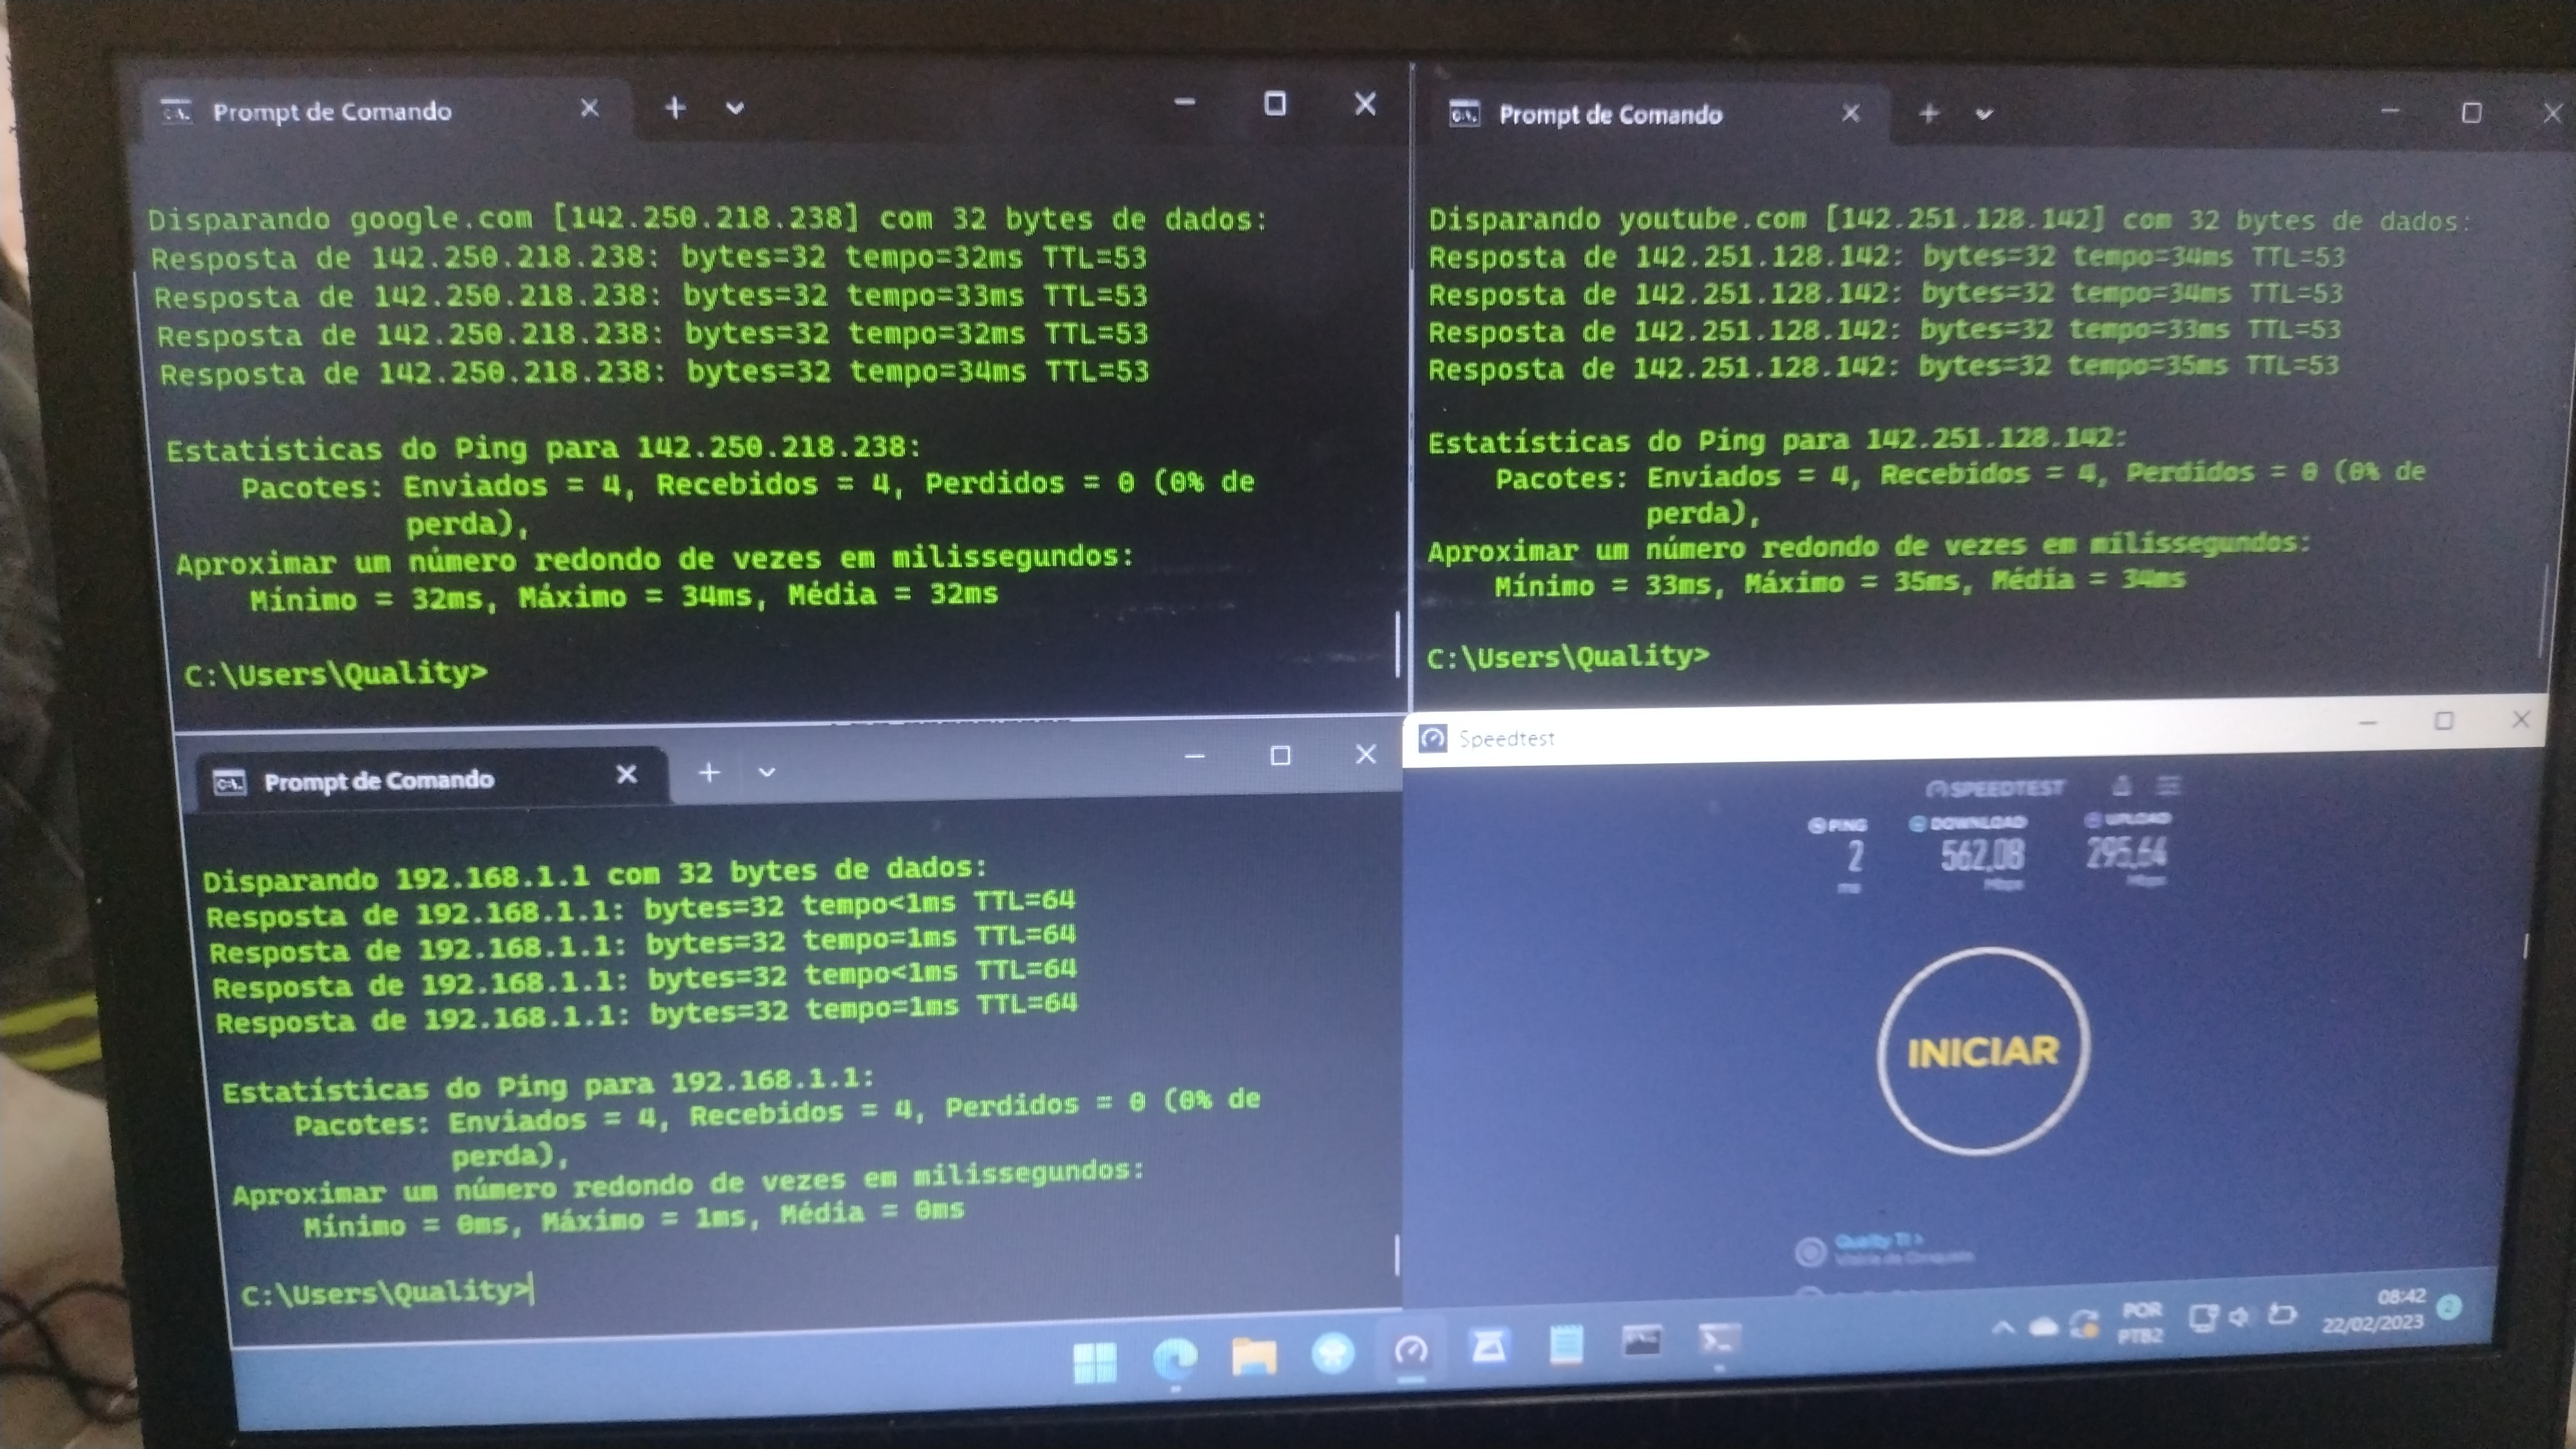Expand the new-tab dropdown in youtube.com ping window
The image size is (2576, 1449).
point(1984,115)
